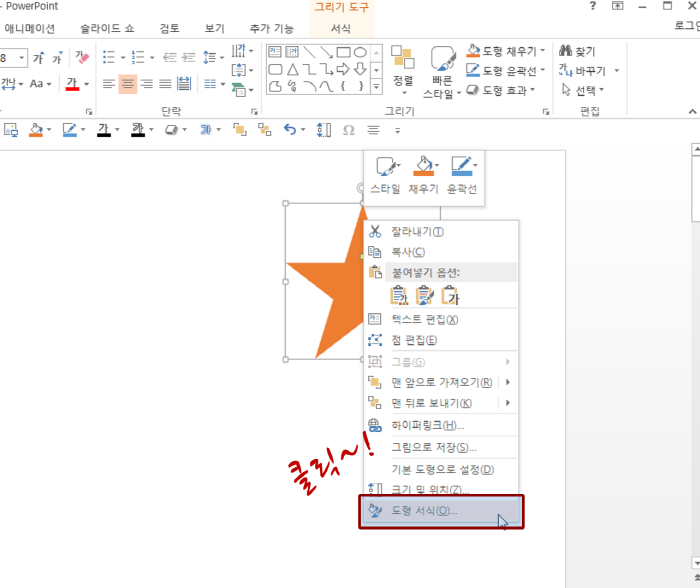Open the columns dropdown
Screen dimensions: 700x588
tap(214, 83)
